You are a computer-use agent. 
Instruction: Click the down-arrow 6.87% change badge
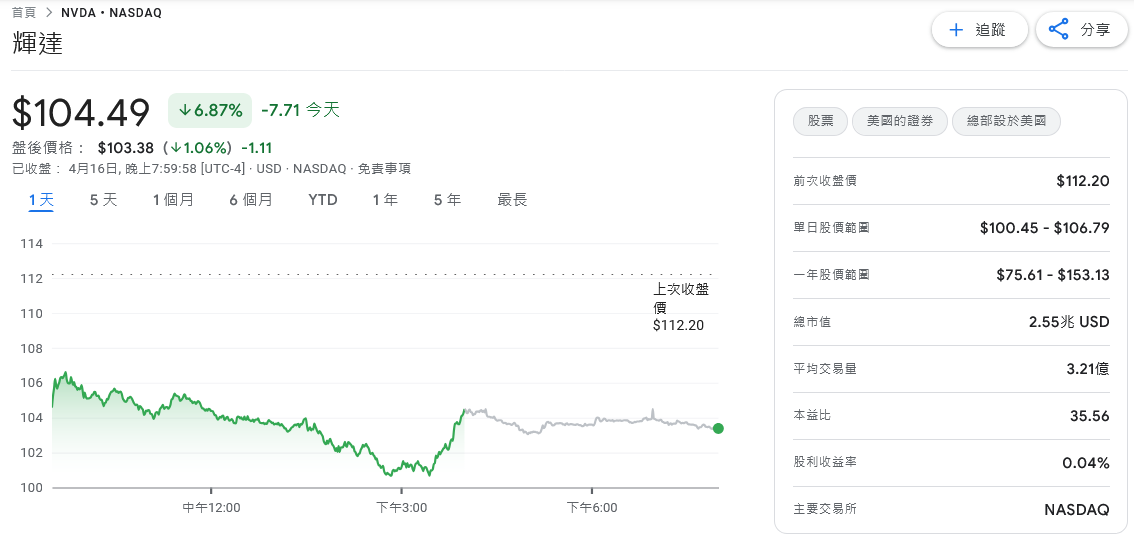(210, 111)
